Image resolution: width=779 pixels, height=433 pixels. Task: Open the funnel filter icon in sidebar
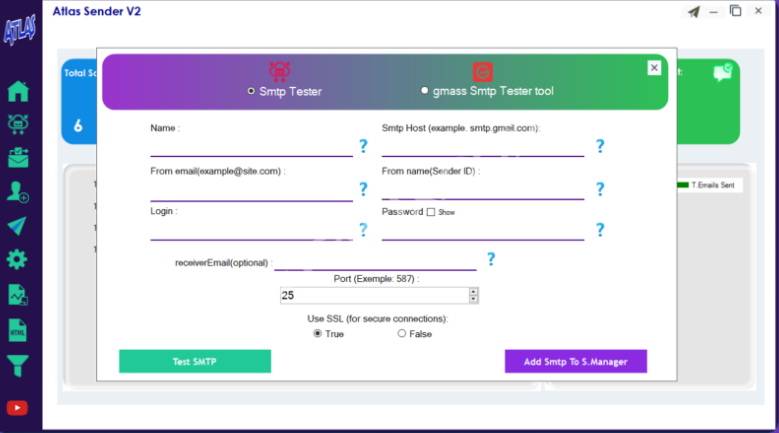click(18, 363)
